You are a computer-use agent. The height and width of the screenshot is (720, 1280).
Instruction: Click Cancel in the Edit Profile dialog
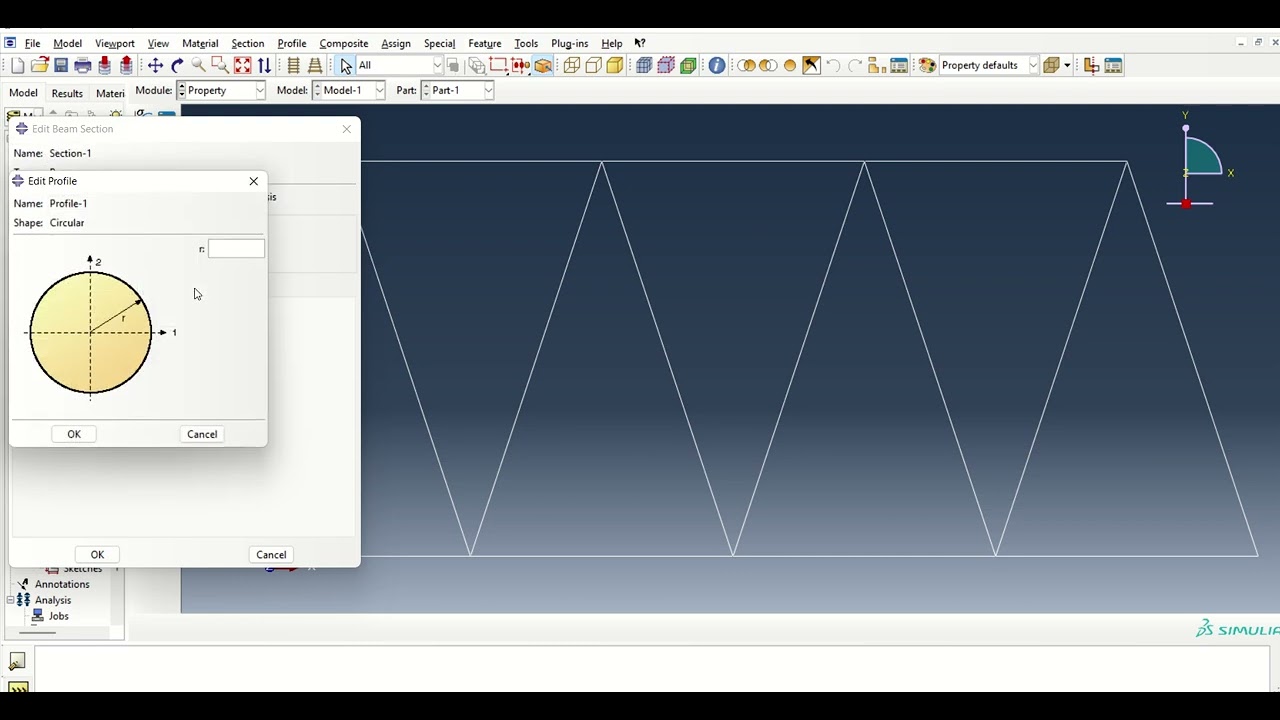coord(202,434)
